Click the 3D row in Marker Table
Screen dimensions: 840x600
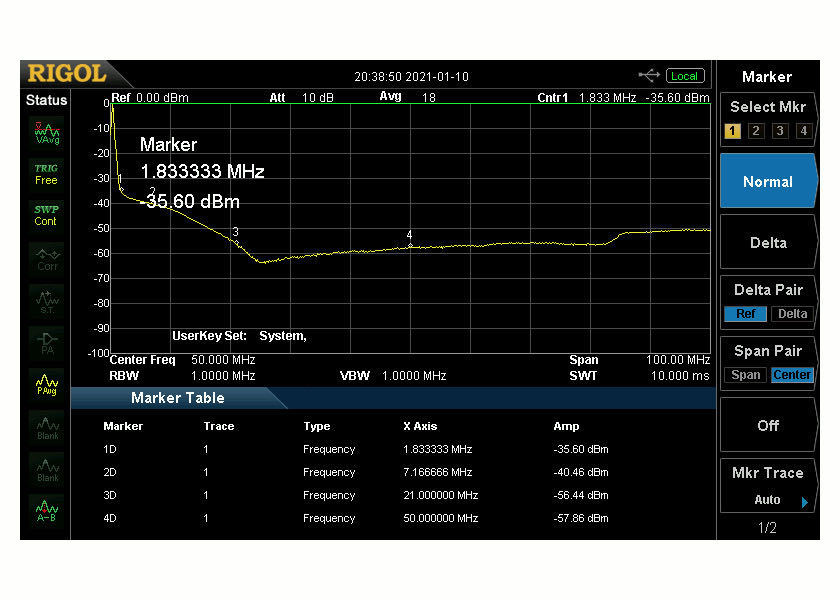(x=393, y=496)
